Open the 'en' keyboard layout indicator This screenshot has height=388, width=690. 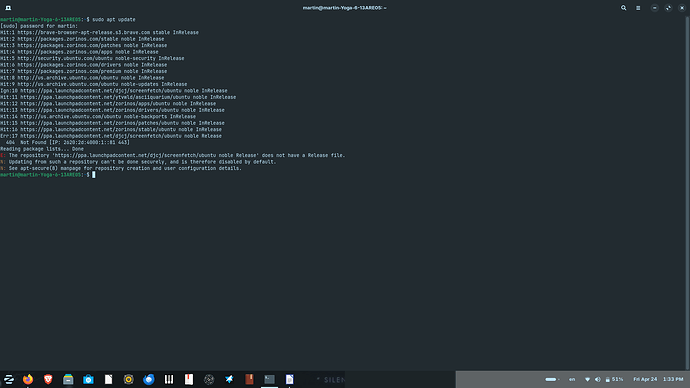click(x=572, y=379)
